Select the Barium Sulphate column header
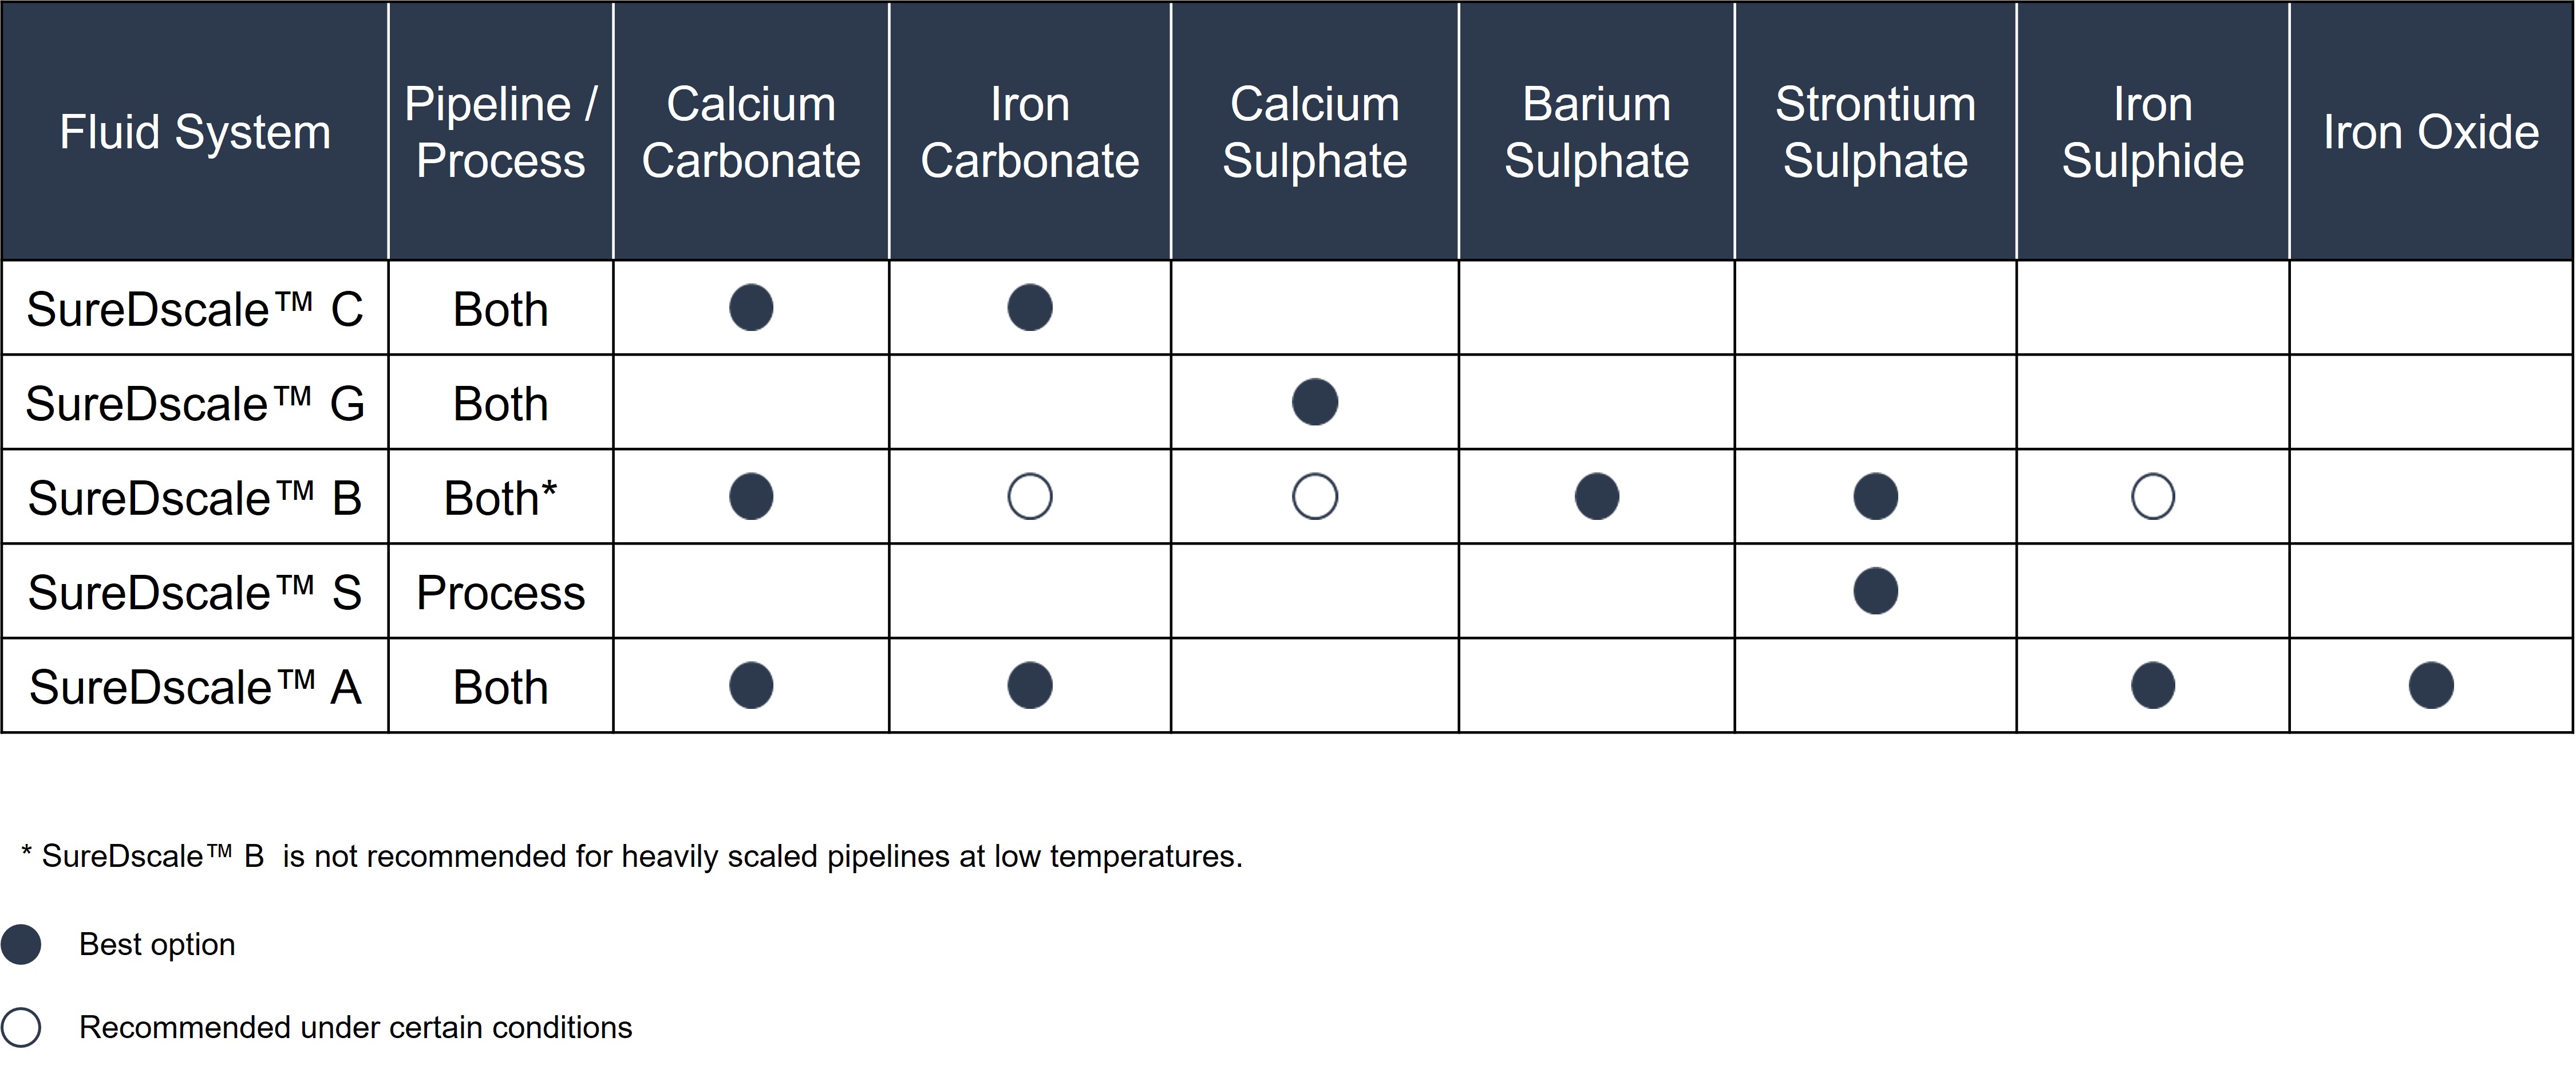The image size is (2576, 1065). point(1597,131)
